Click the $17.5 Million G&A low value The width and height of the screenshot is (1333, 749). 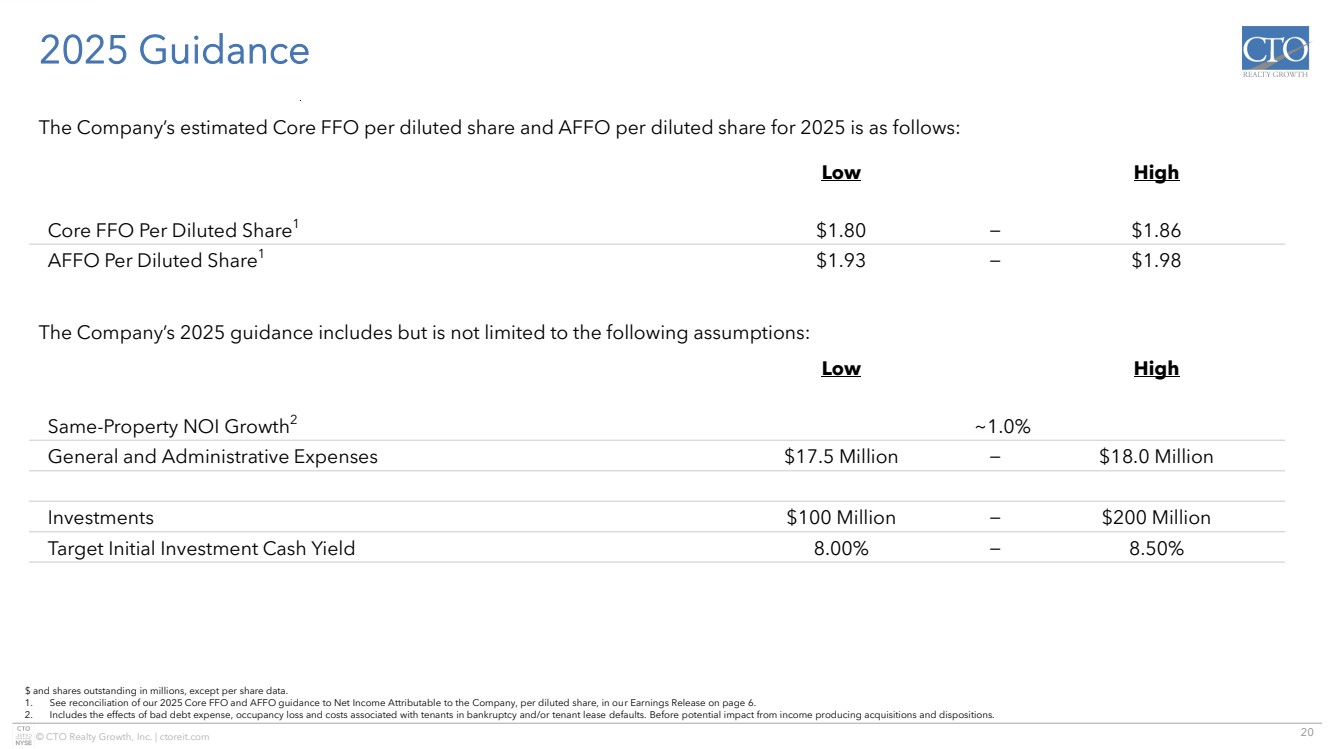[841, 457]
